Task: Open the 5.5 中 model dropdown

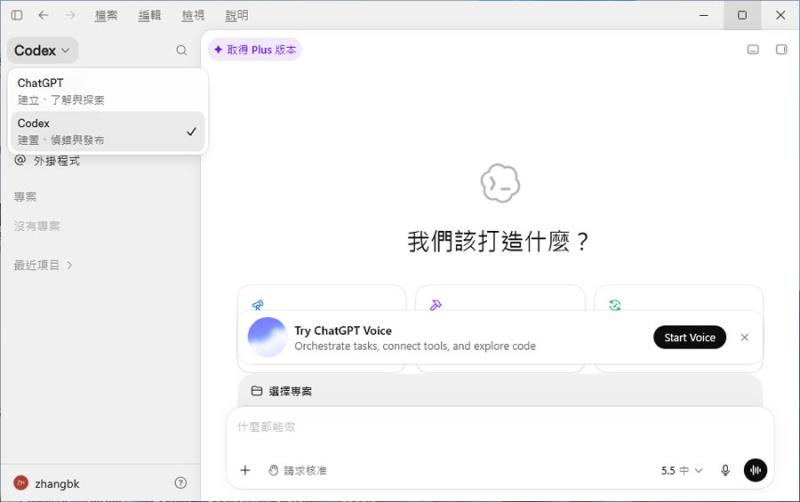Action: click(682, 470)
